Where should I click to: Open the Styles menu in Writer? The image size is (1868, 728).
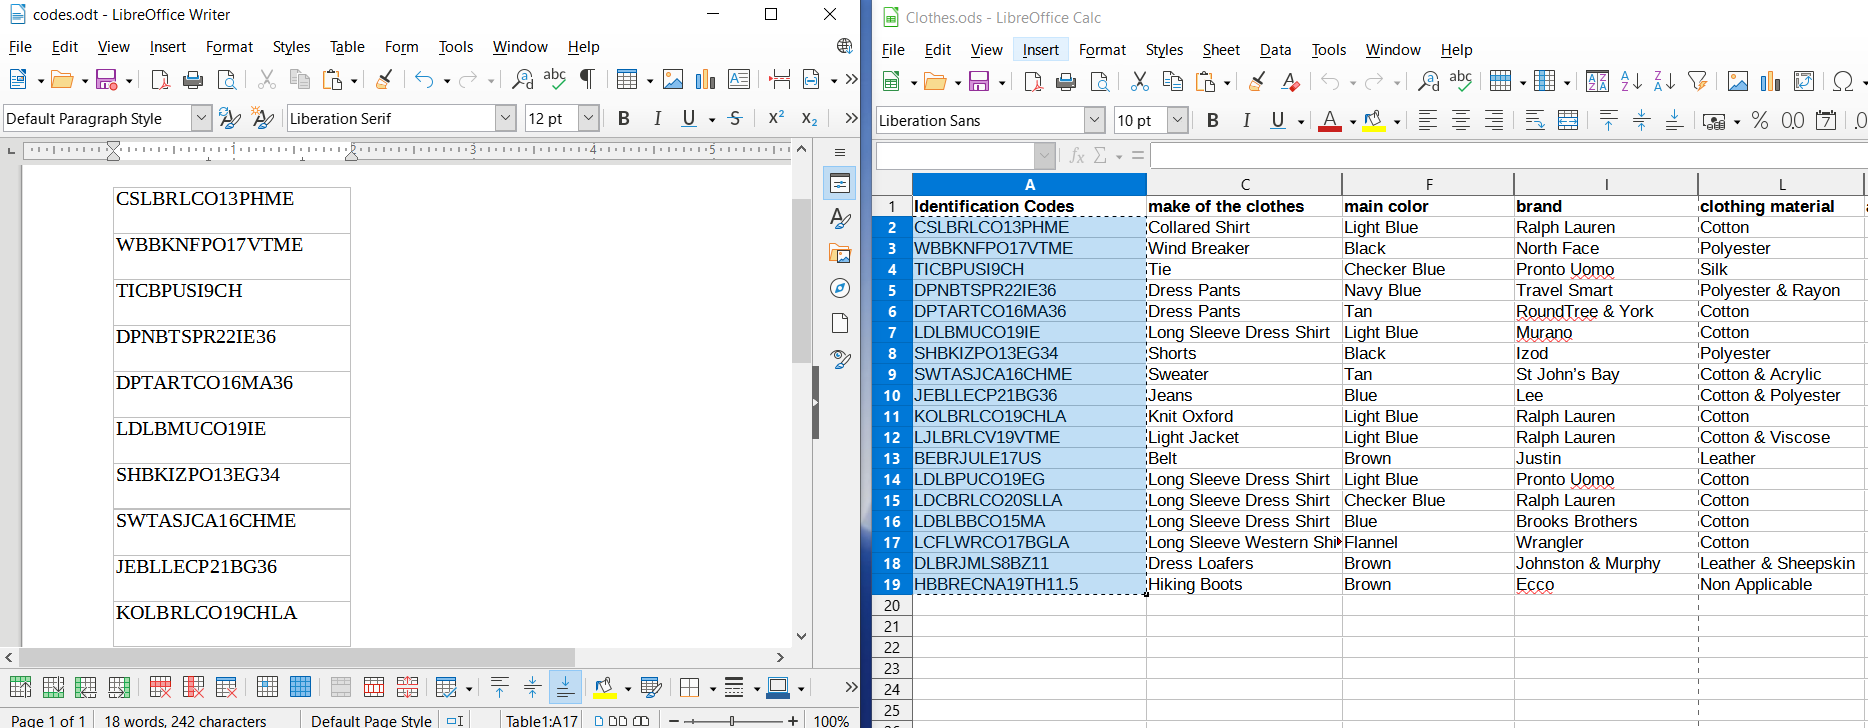point(291,47)
